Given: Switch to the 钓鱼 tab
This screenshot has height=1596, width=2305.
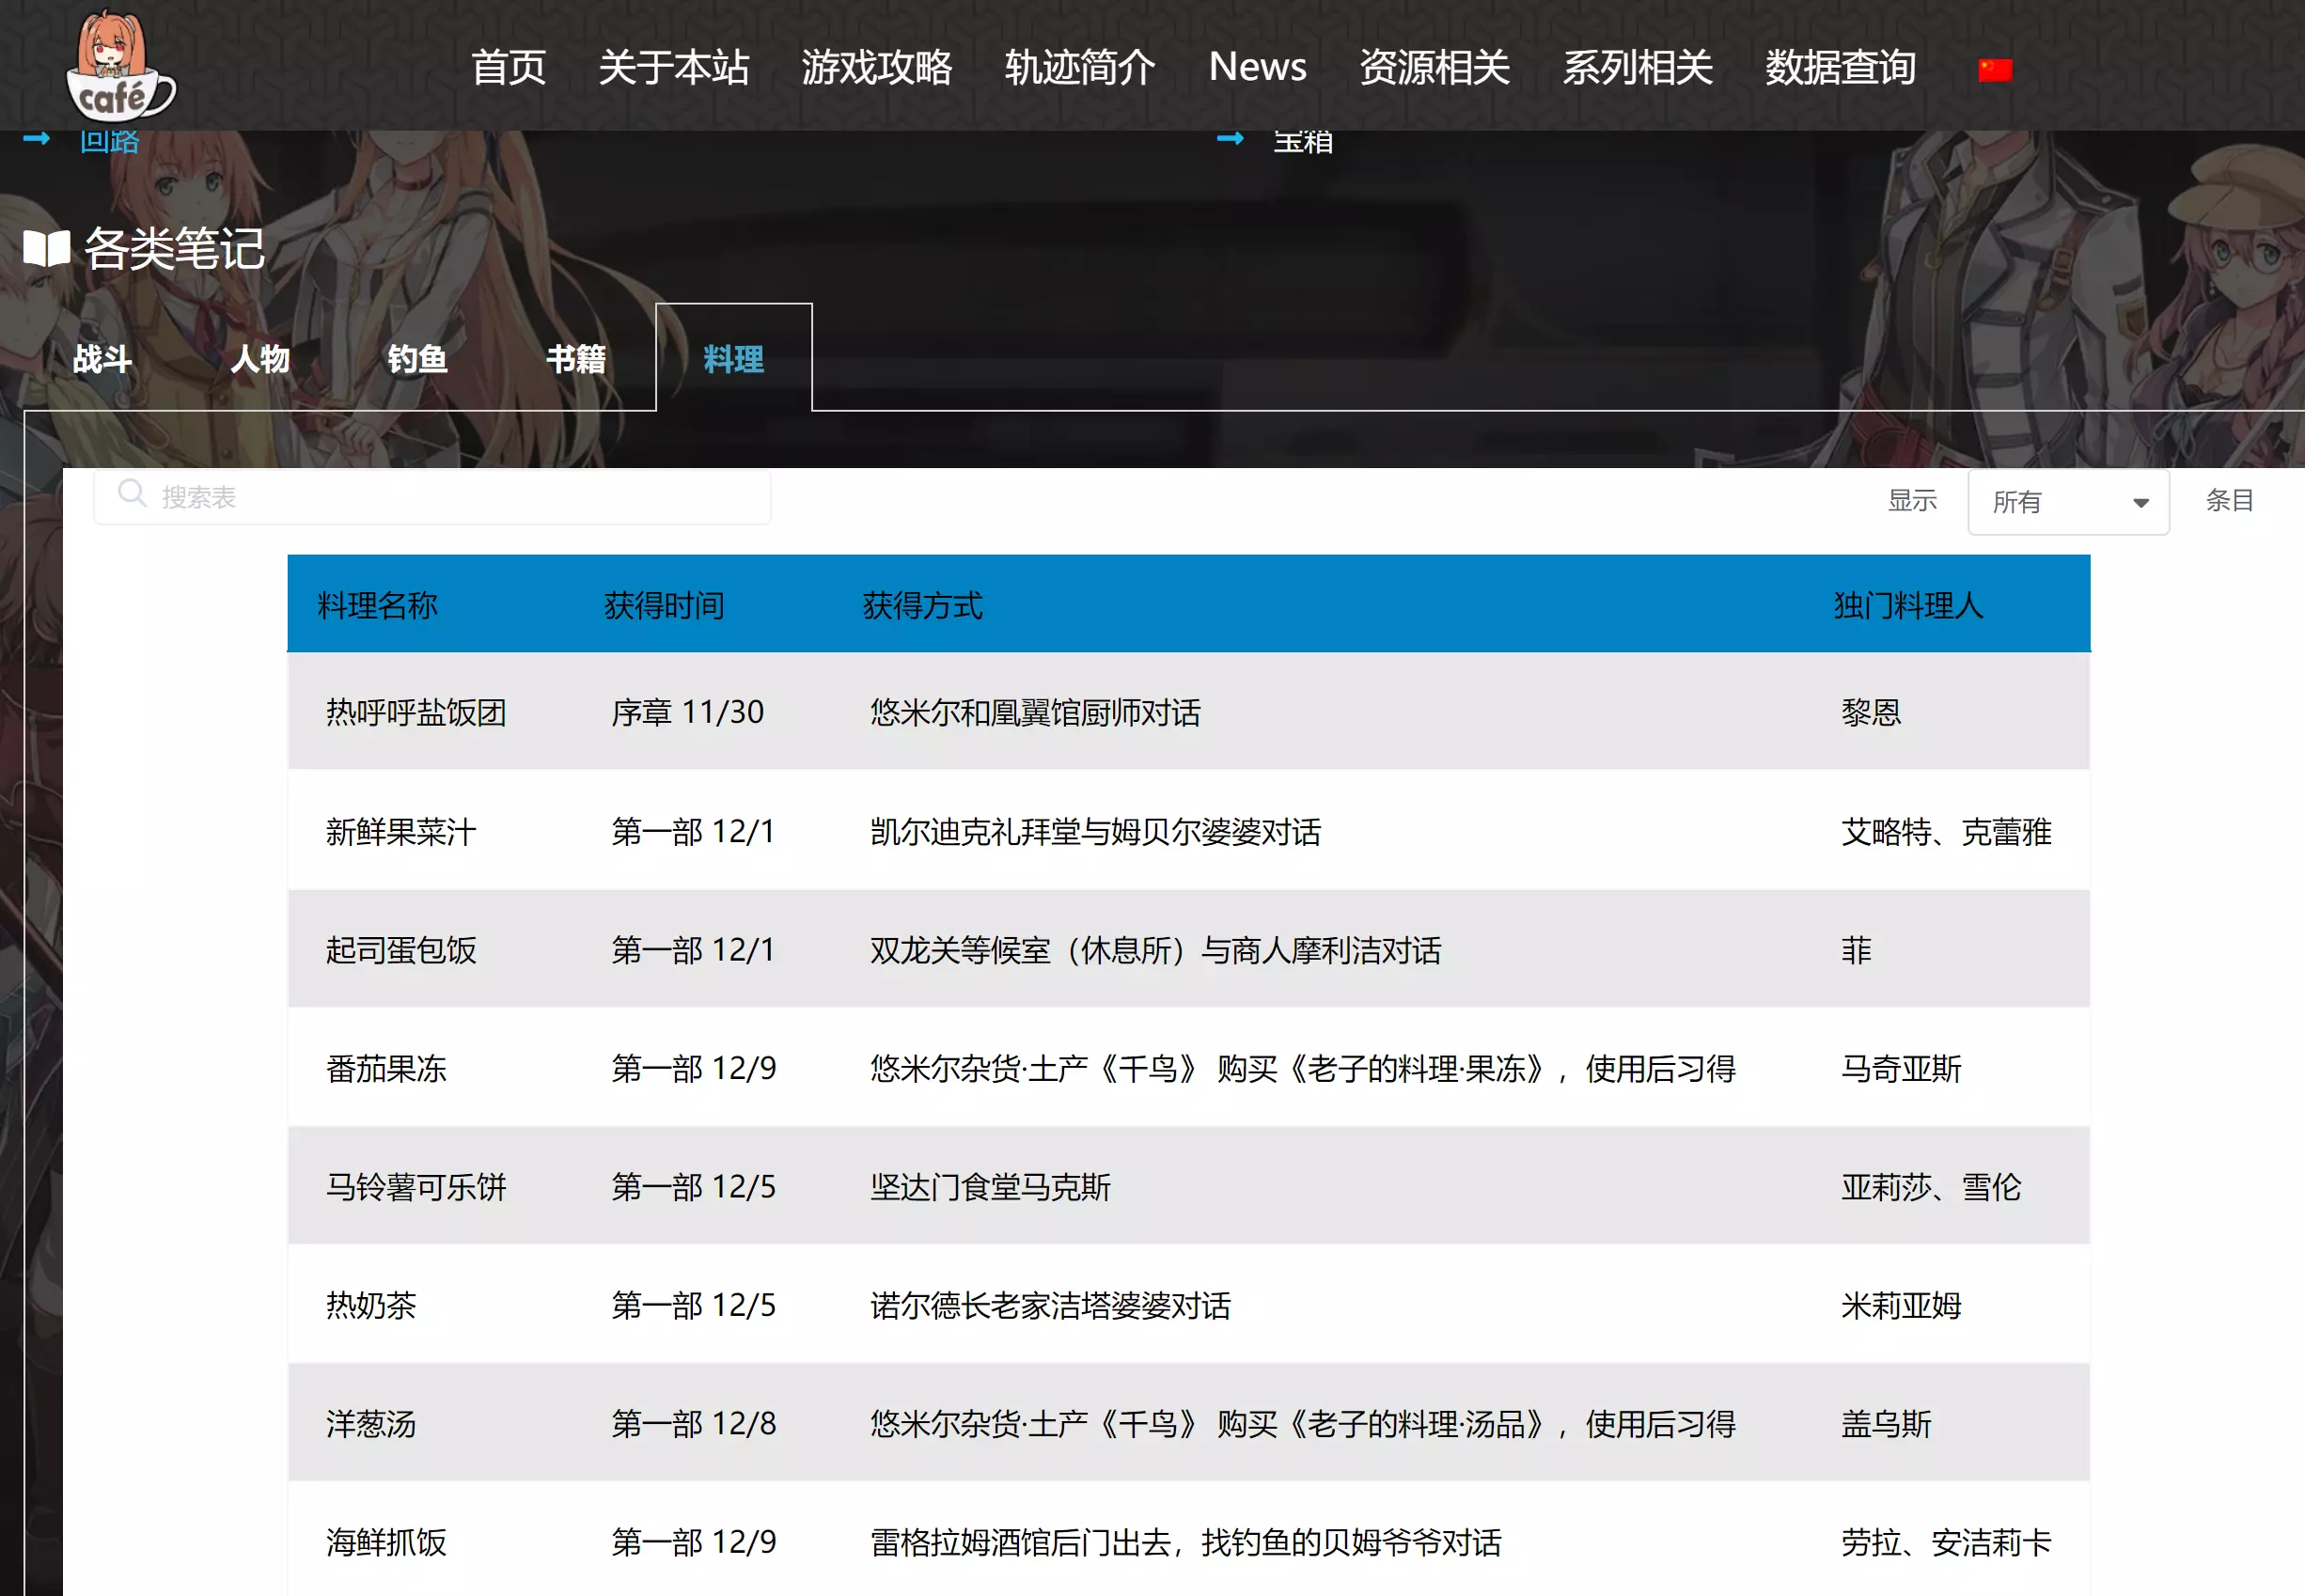Looking at the screenshot, I should [417, 358].
